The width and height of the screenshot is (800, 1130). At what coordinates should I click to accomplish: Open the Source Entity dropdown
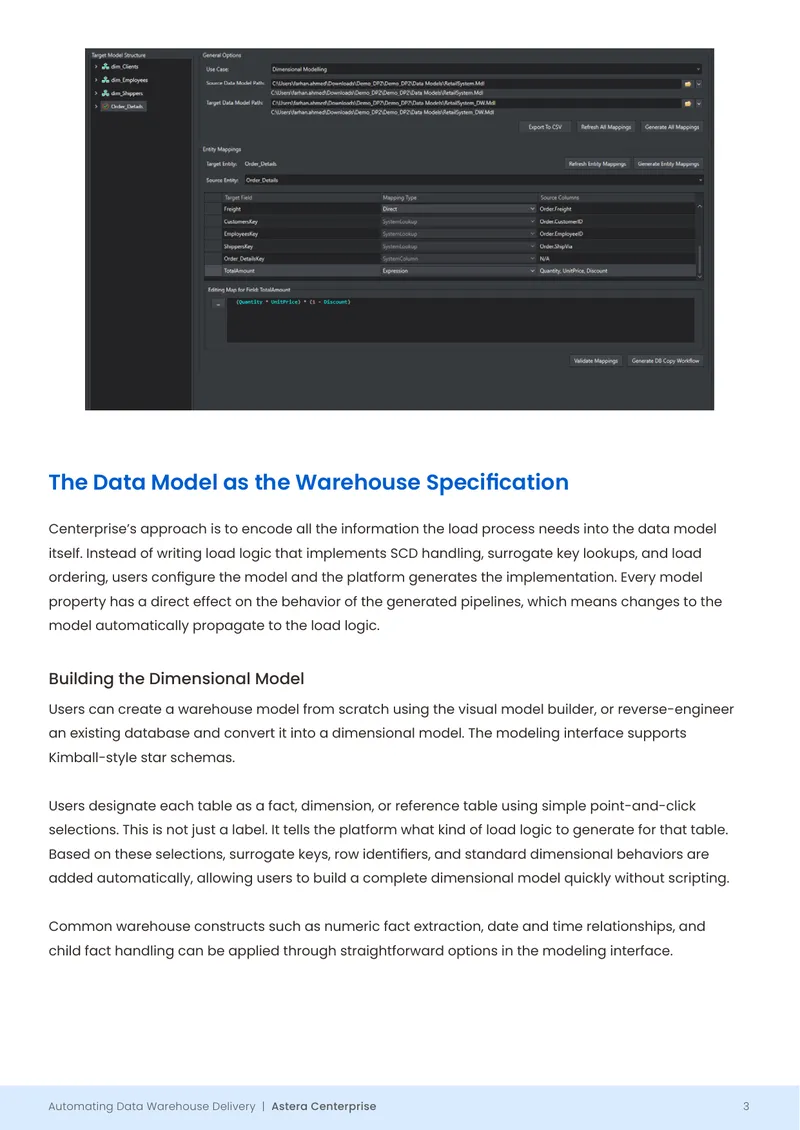point(474,180)
